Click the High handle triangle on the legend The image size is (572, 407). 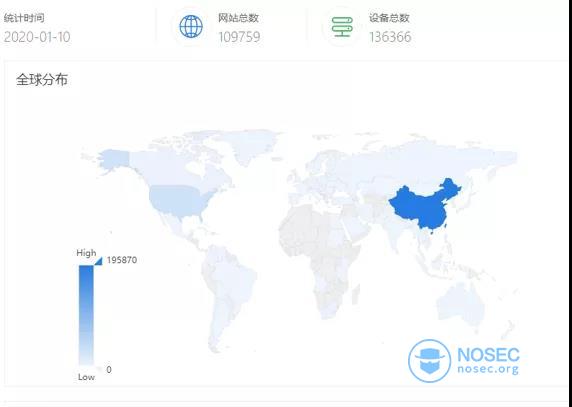click(98, 261)
